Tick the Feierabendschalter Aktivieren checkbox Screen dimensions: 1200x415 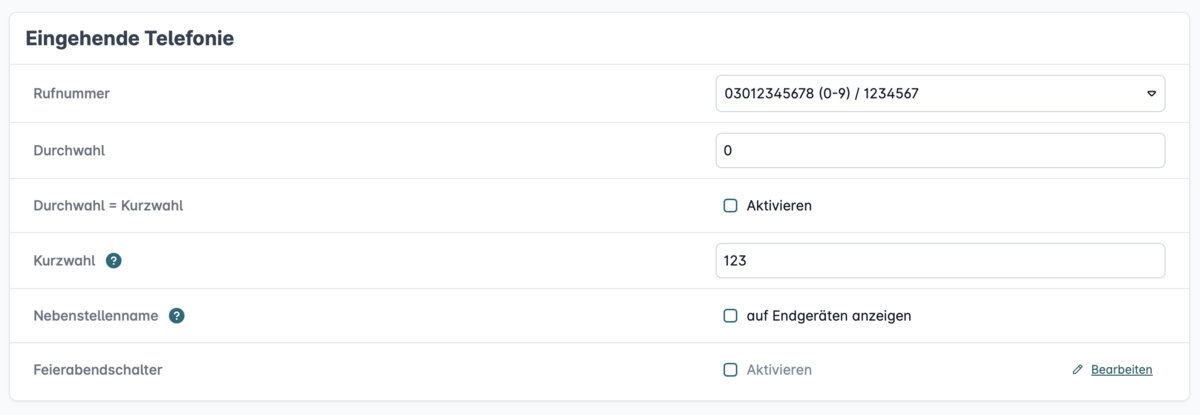click(x=730, y=370)
